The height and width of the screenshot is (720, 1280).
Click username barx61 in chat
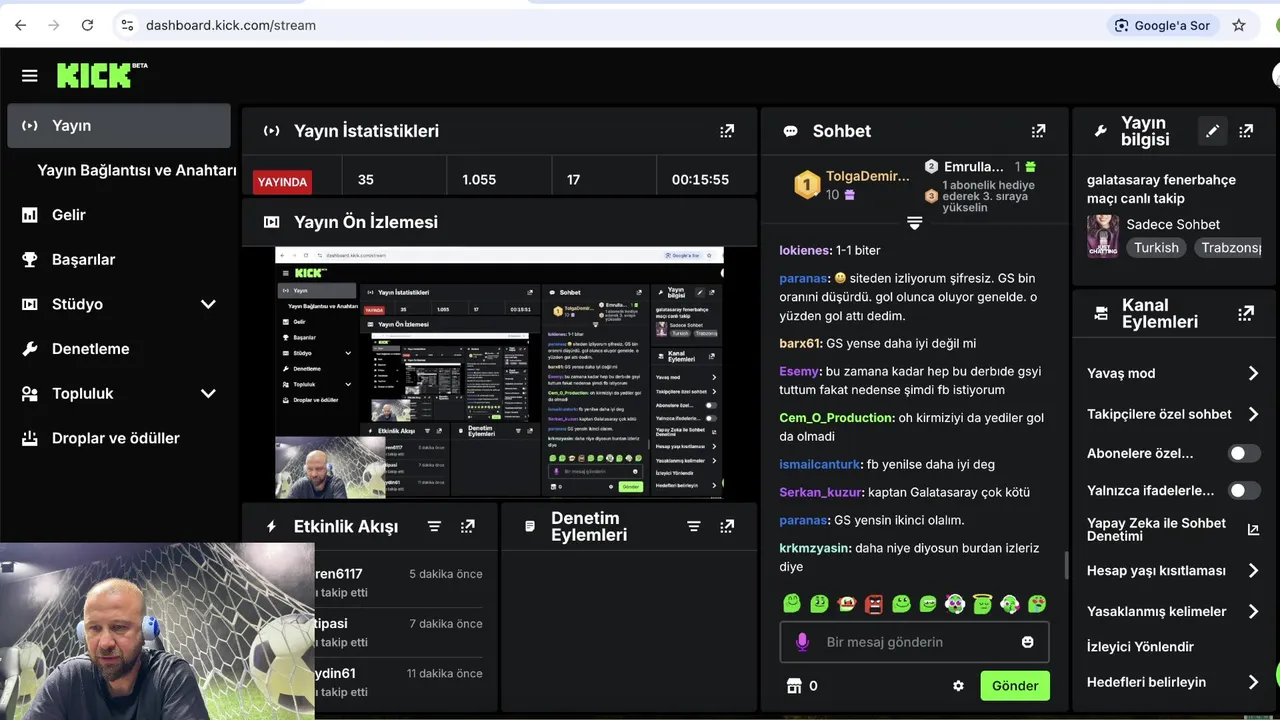click(800, 343)
